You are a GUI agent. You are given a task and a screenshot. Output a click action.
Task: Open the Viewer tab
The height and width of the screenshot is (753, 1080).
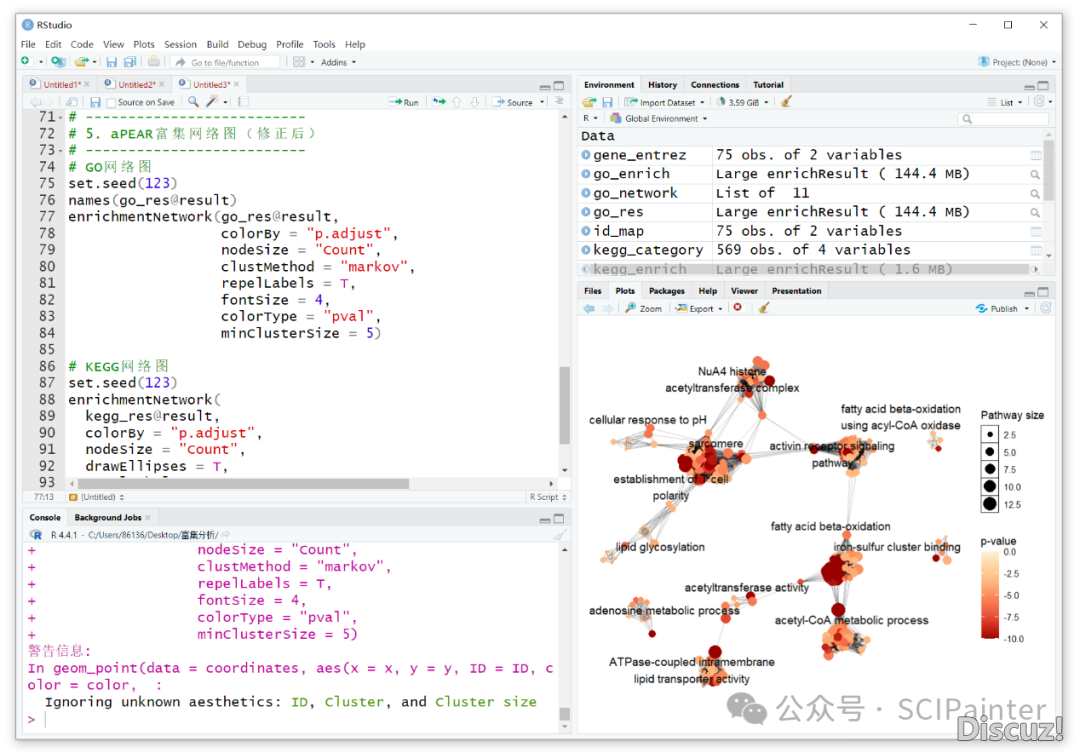(x=743, y=291)
